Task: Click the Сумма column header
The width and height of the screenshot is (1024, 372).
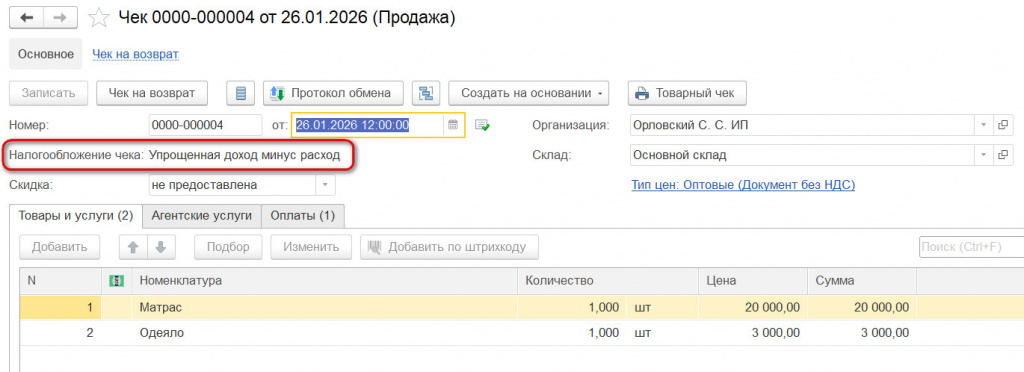Action: (x=861, y=281)
